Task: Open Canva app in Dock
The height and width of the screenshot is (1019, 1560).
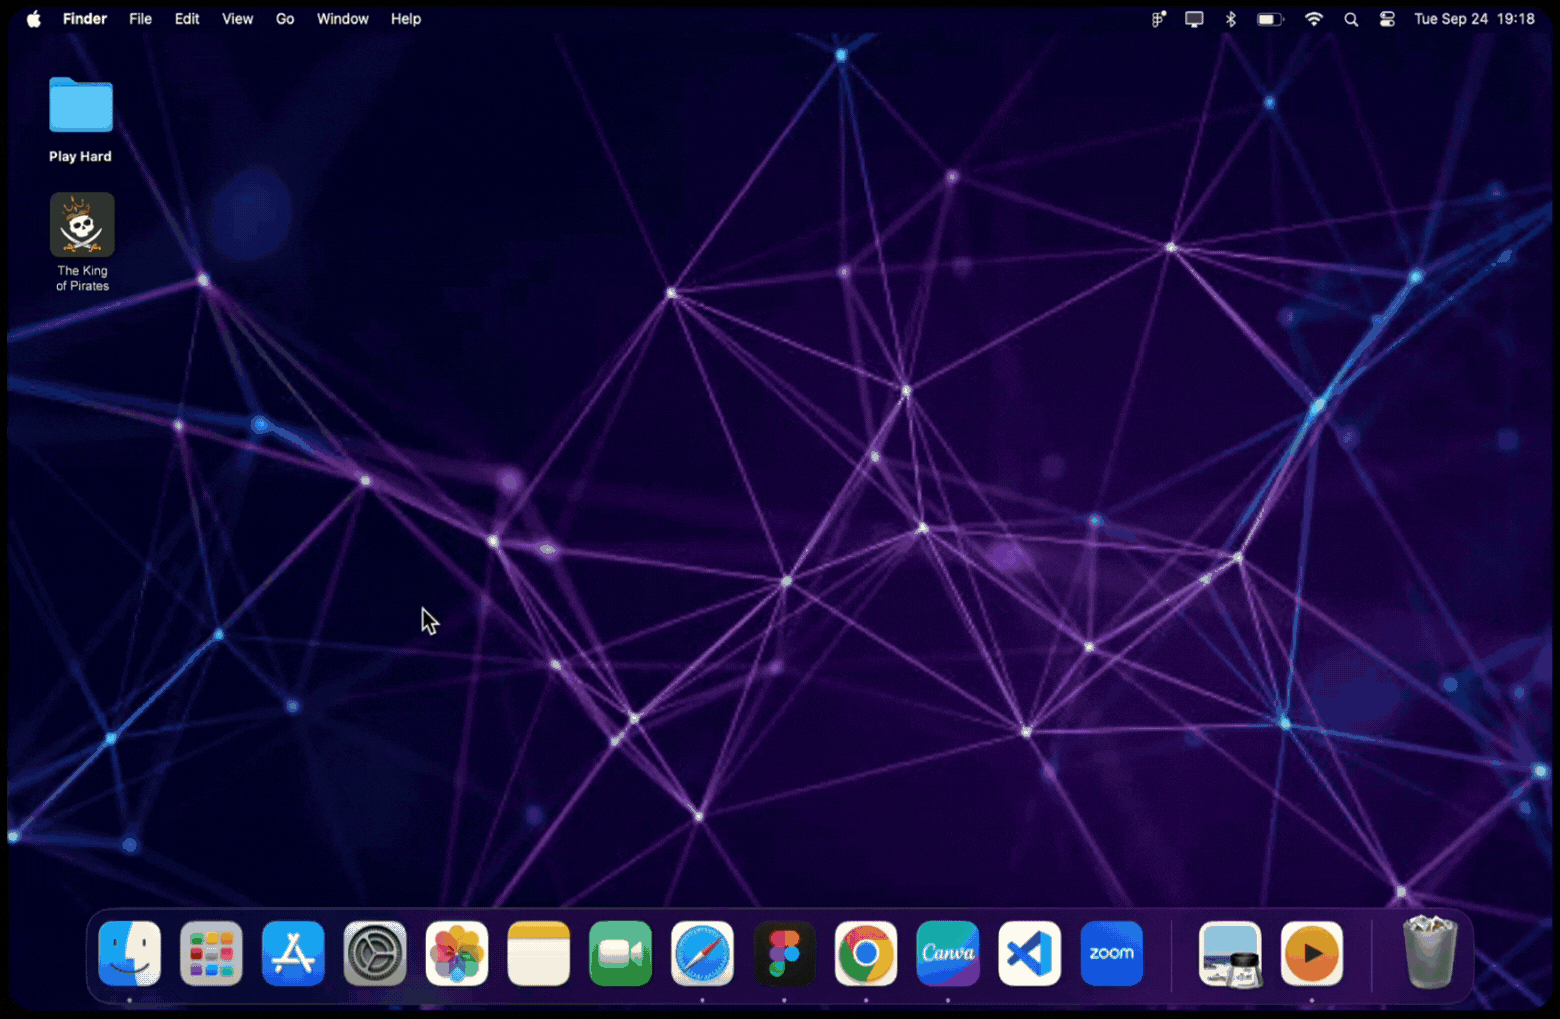Action: [x=948, y=953]
